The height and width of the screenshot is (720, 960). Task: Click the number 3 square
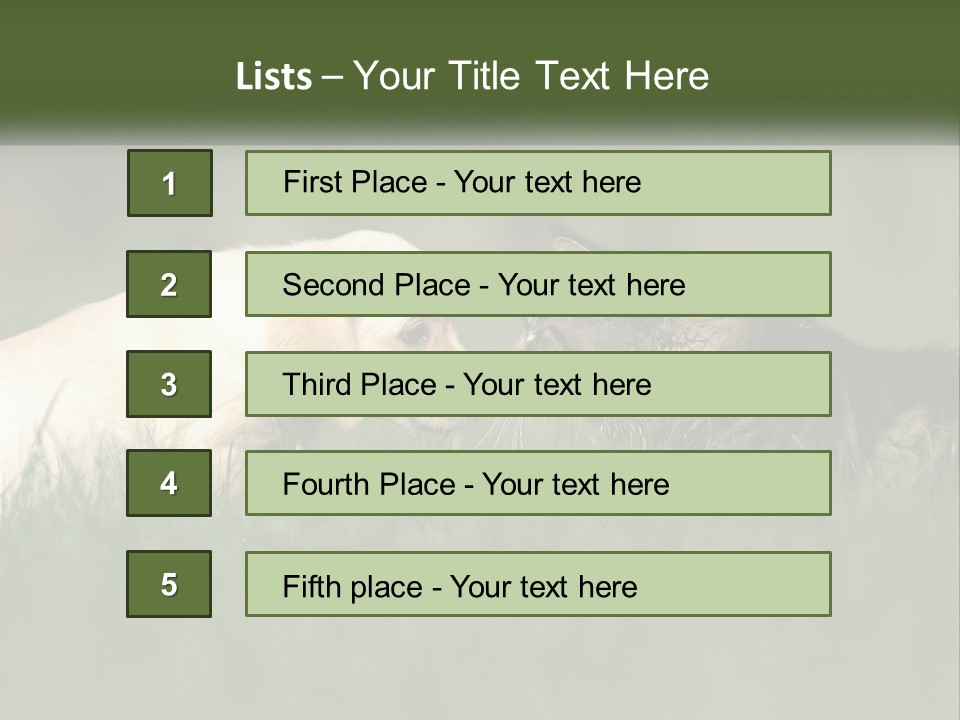coord(169,384)
